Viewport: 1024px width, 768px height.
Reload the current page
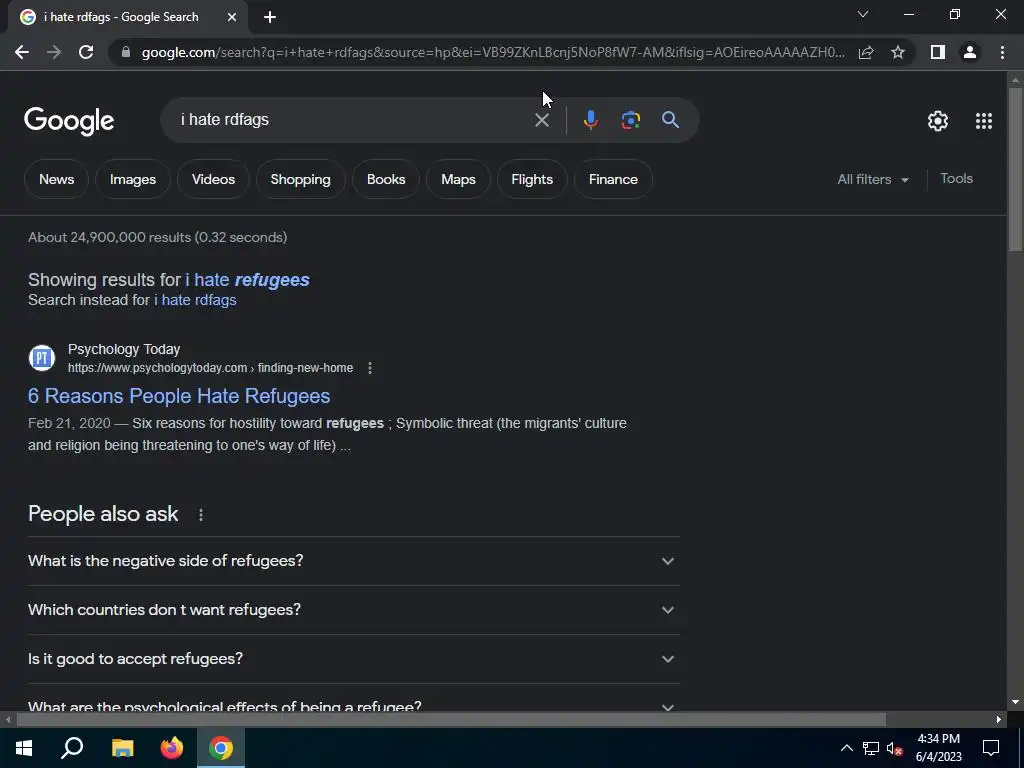(x=86, y=52)
